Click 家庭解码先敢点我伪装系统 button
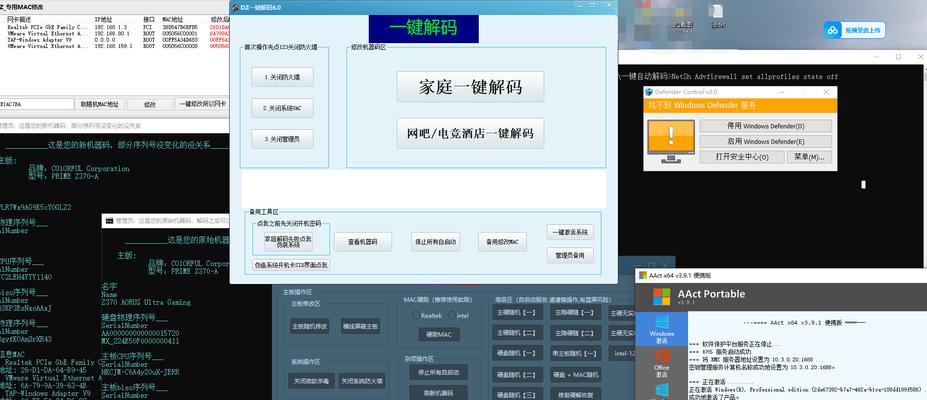This screenshot has height=400, width=927. [x=288, y=241]
